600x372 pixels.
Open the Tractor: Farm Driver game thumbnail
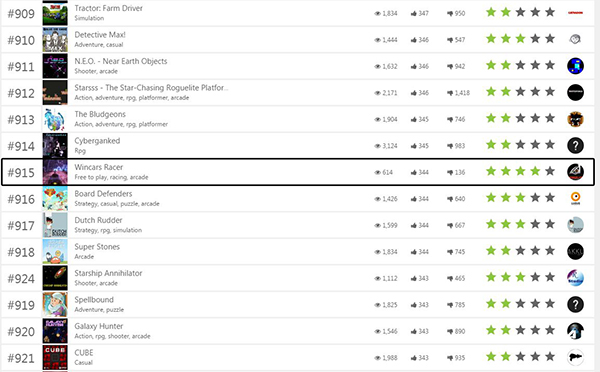55,13
